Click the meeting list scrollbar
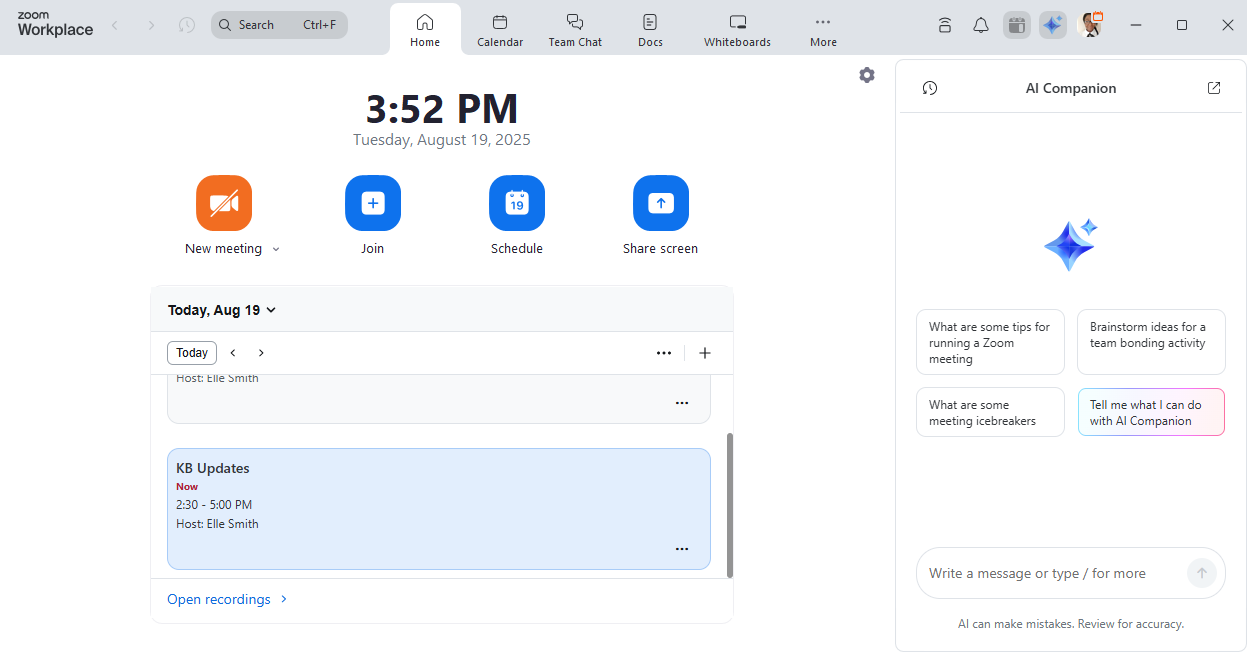This screenshot has height=652, width=1247. (730, 504)
